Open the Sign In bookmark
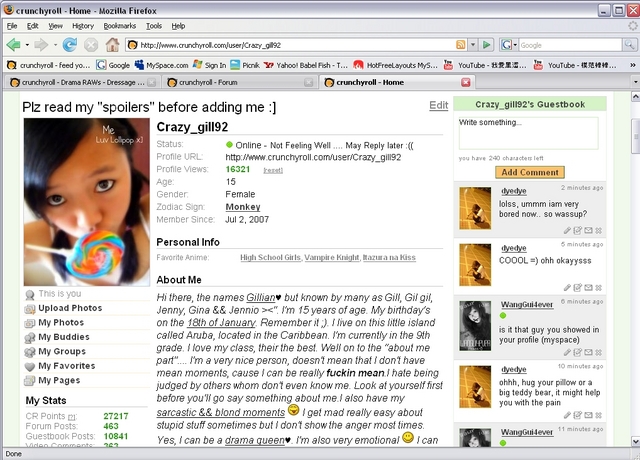This screenshot has width=640, height=460. point(209,65)
